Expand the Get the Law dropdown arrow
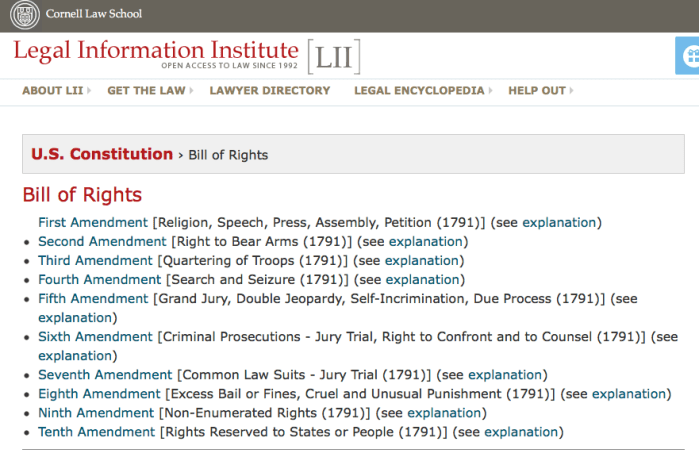This screenshot has height=457, width=699. pyautogui.click(x=191, y=91)
